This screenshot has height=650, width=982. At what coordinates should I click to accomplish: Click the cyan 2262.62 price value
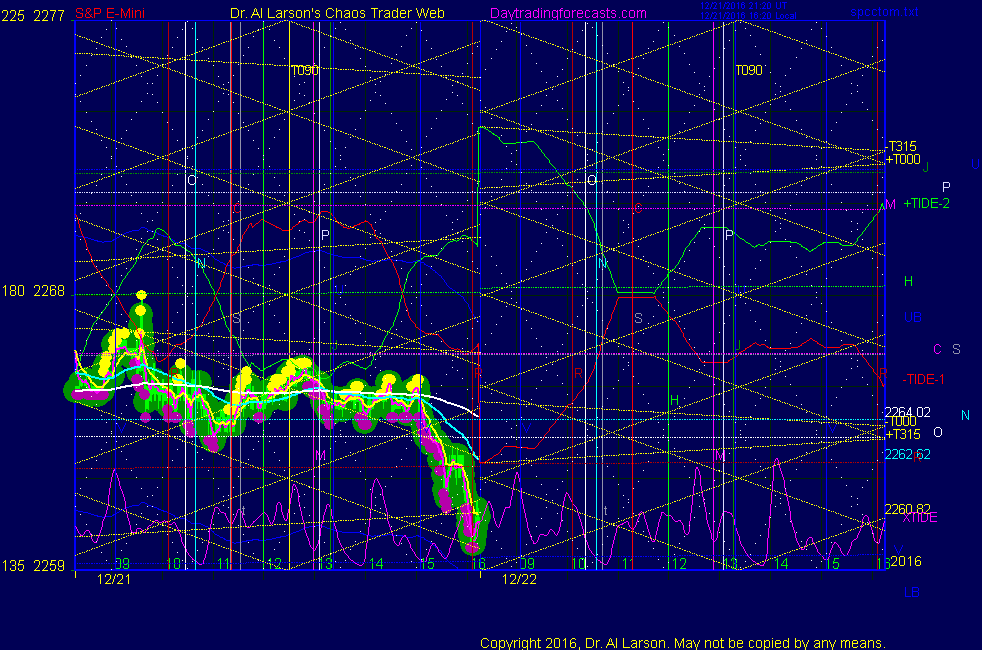(x=907, y=454)
